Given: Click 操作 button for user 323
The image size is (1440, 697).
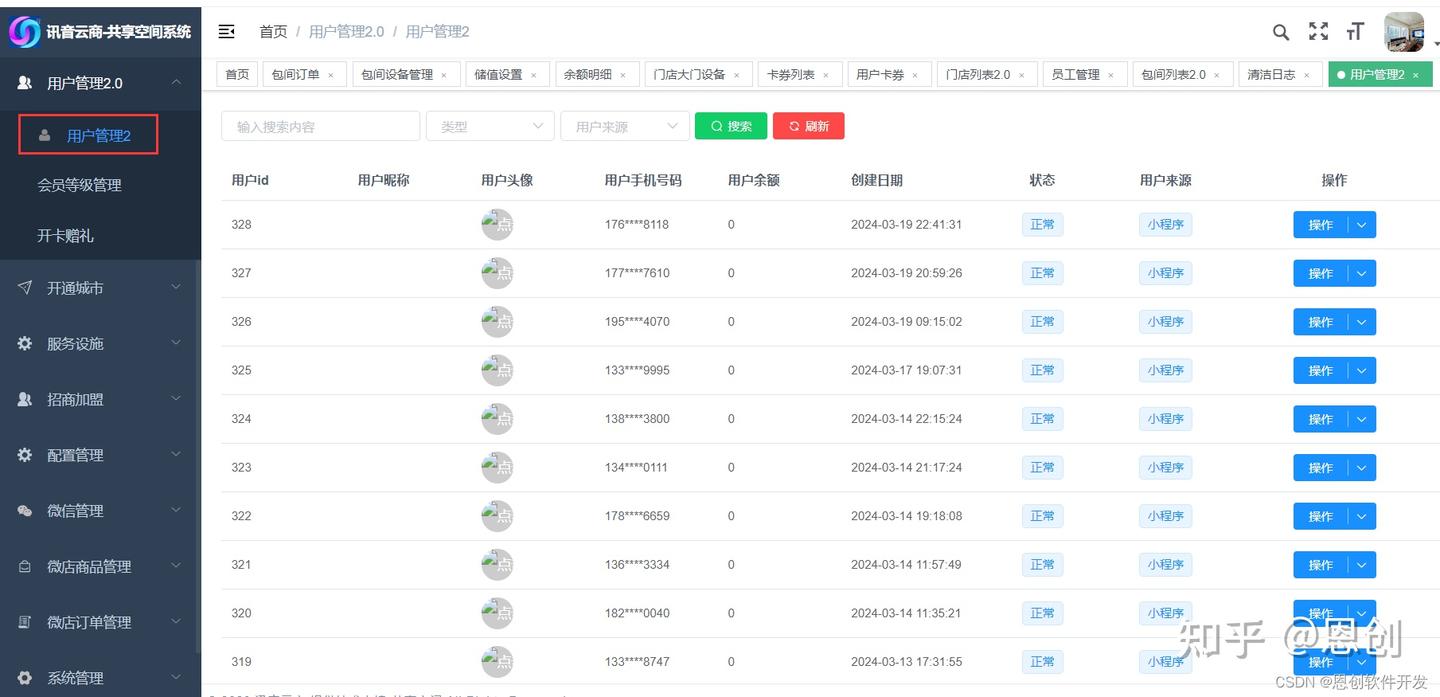Looking at the screenshot, I should coord(1321,468).
